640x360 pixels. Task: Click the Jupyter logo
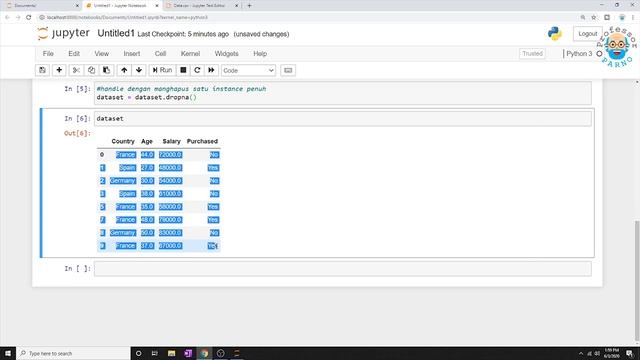click(64, 33)
